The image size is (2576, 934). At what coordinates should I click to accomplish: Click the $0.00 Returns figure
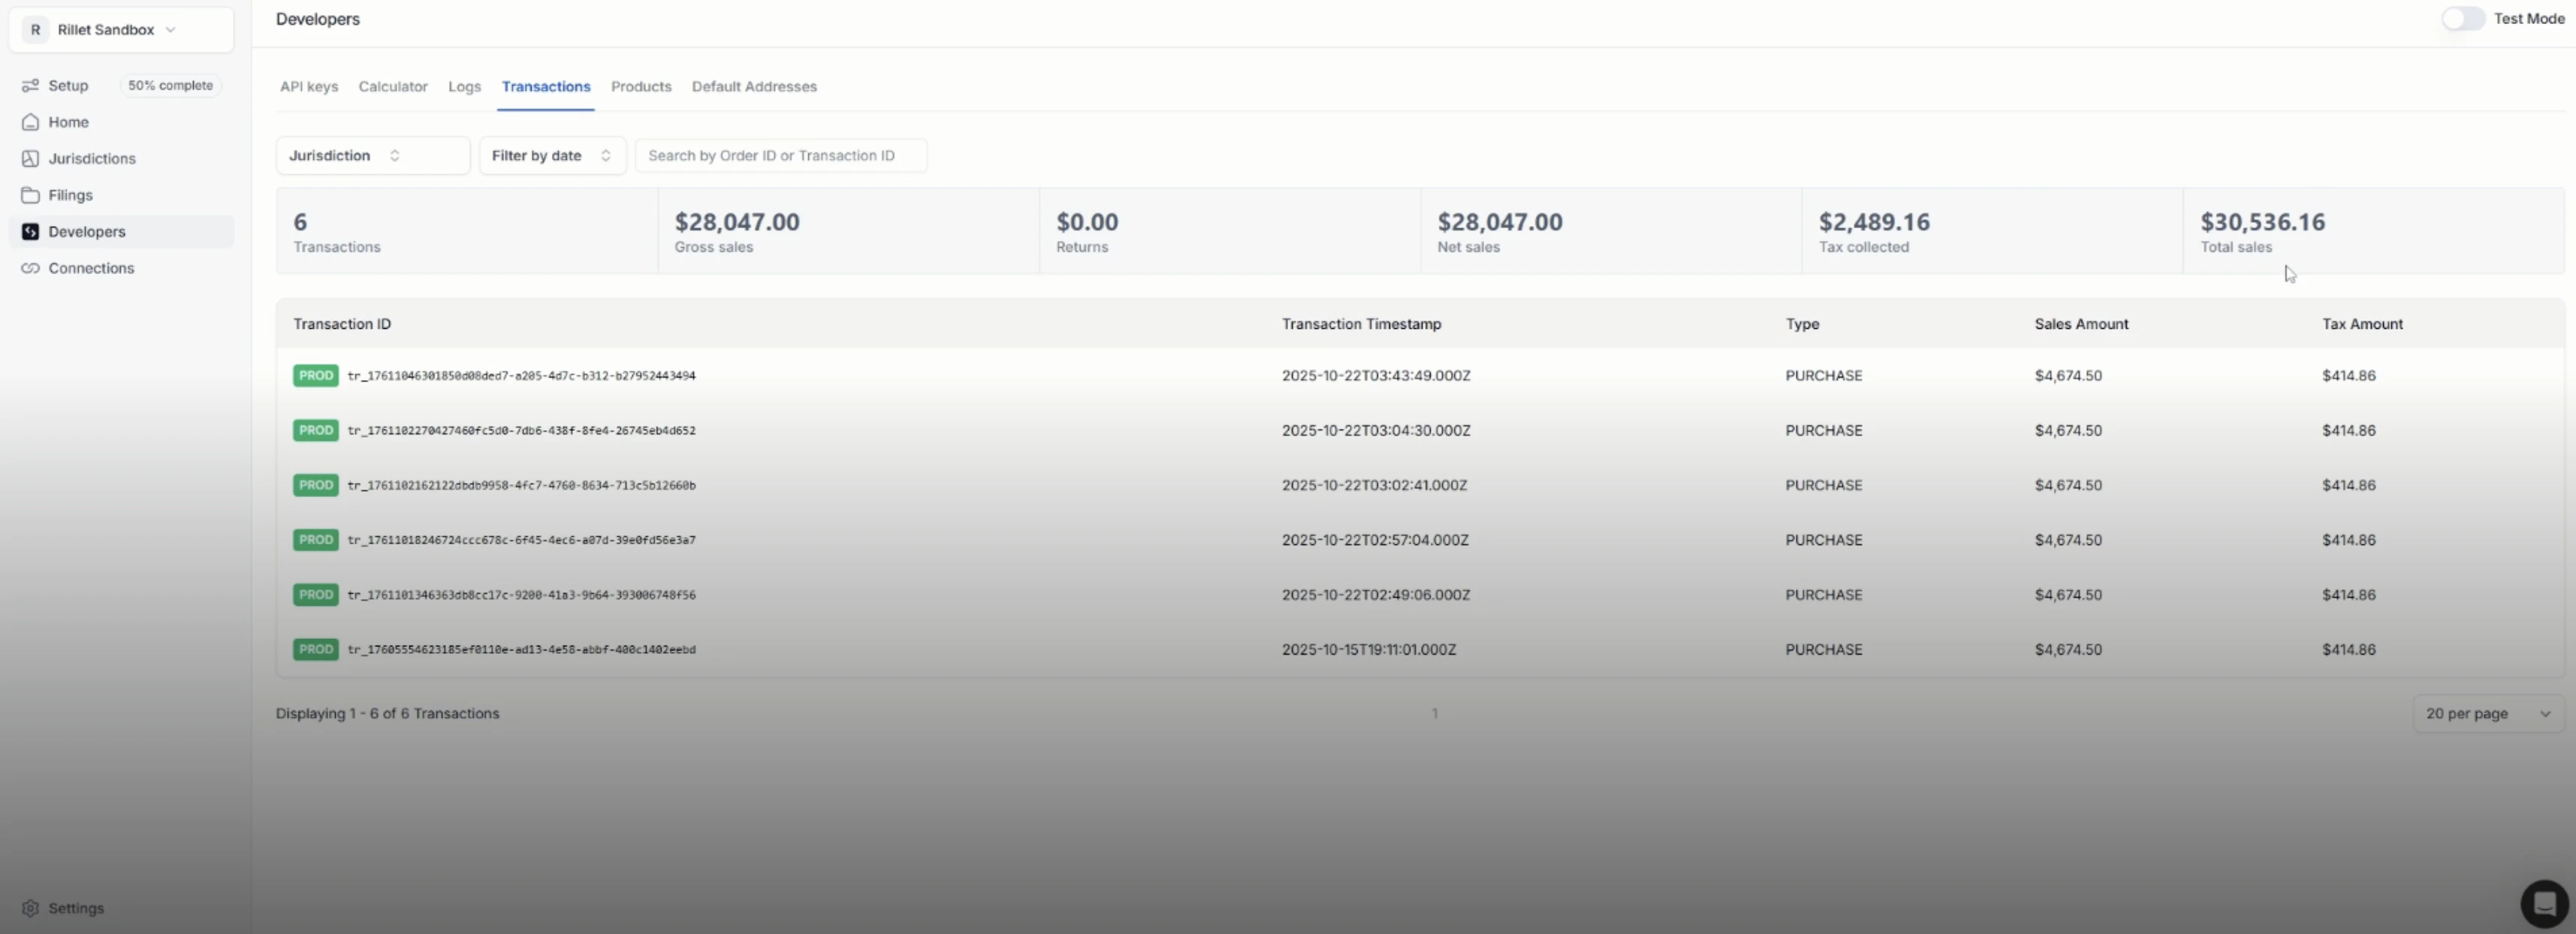tap(1087, 222)
